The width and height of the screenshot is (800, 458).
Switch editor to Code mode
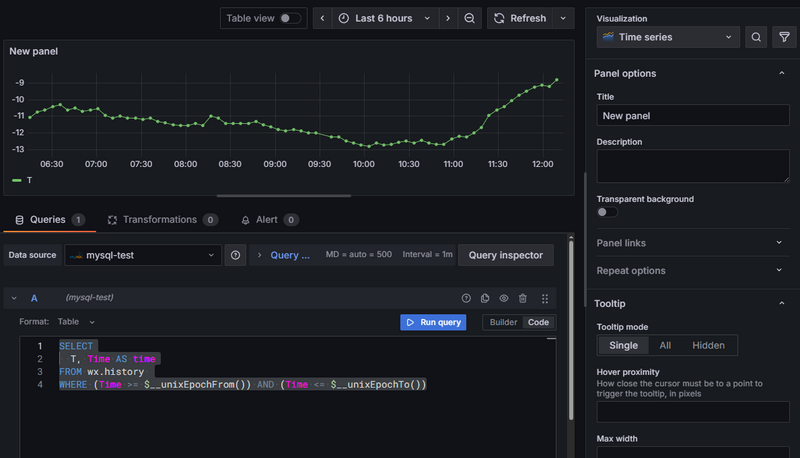538,322
